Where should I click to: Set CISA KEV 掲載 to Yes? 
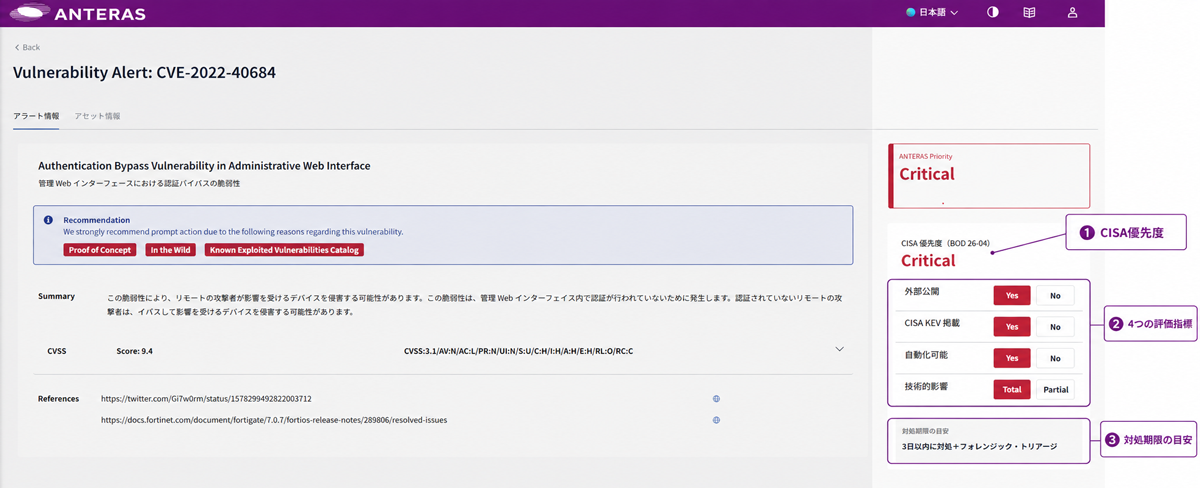(1012, 327)
